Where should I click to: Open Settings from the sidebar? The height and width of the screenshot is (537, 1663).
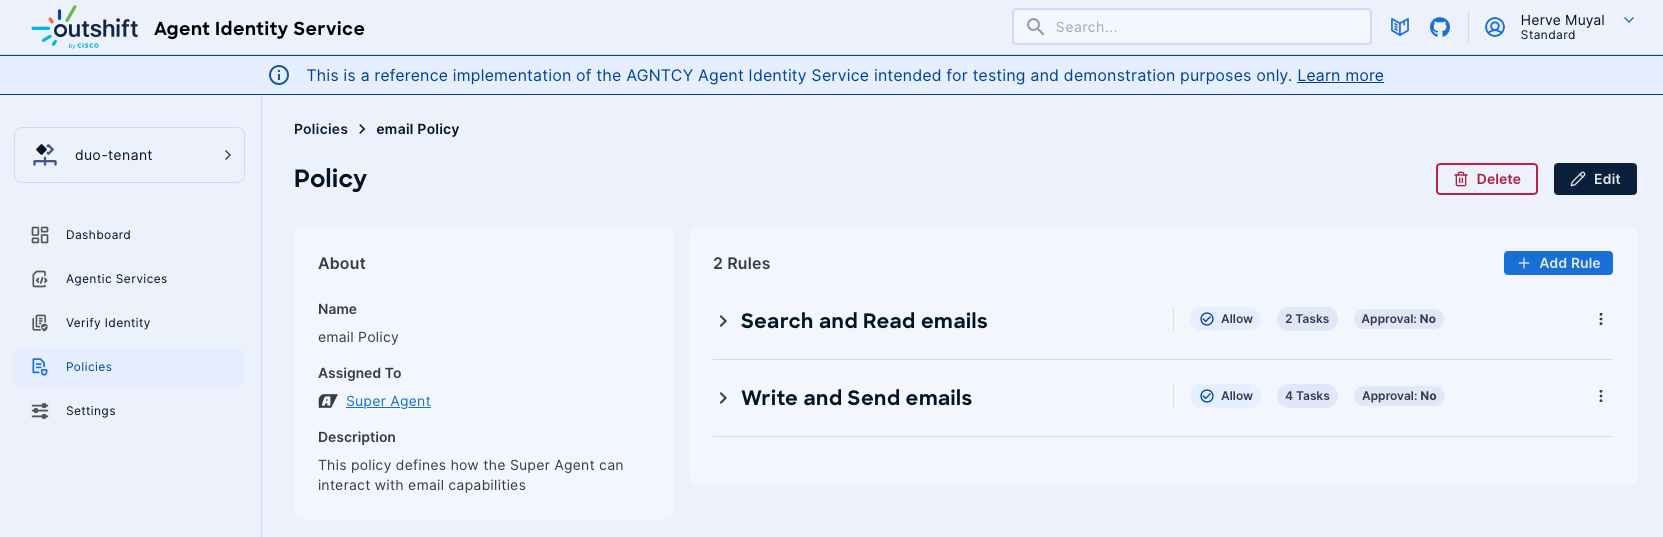click(x=90, y=411)
